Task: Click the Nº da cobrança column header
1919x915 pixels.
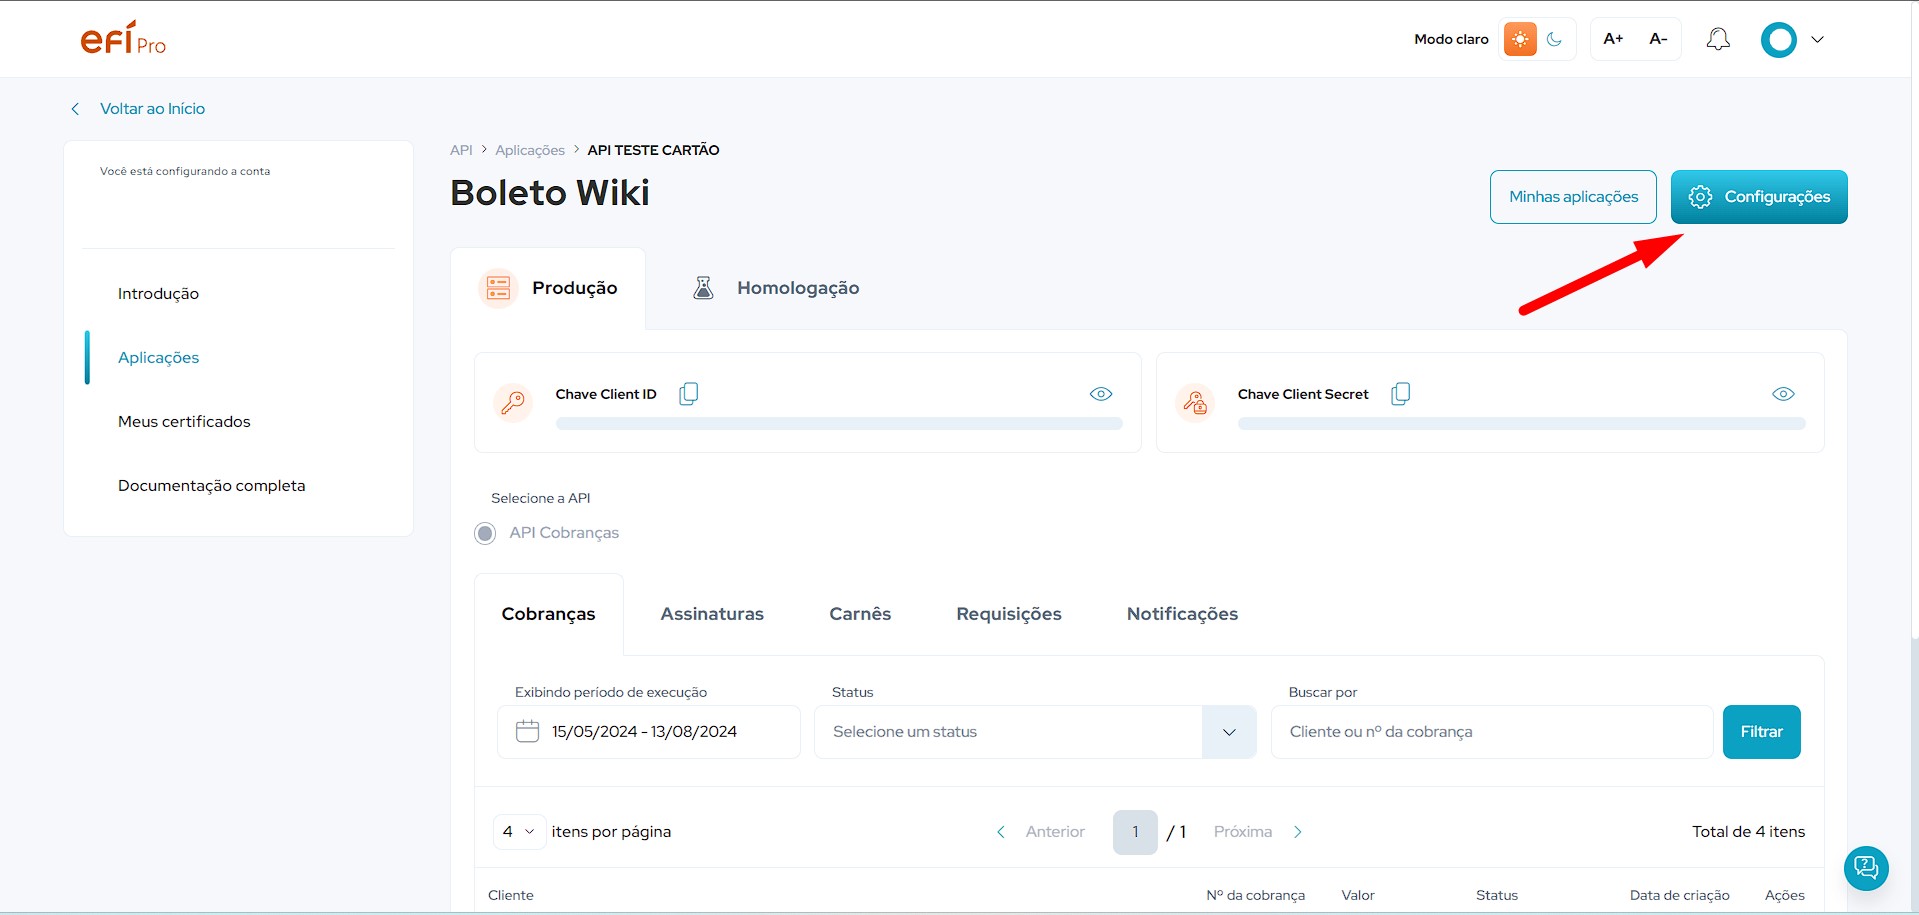Action: click(1255, 895)
